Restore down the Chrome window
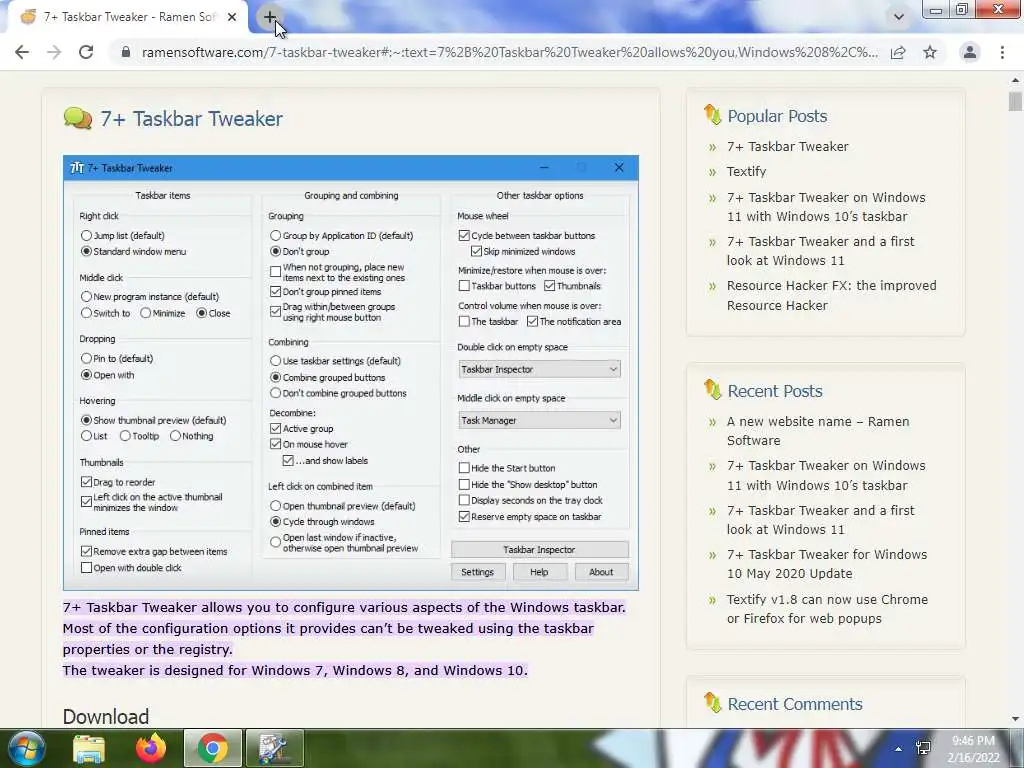 961,9
